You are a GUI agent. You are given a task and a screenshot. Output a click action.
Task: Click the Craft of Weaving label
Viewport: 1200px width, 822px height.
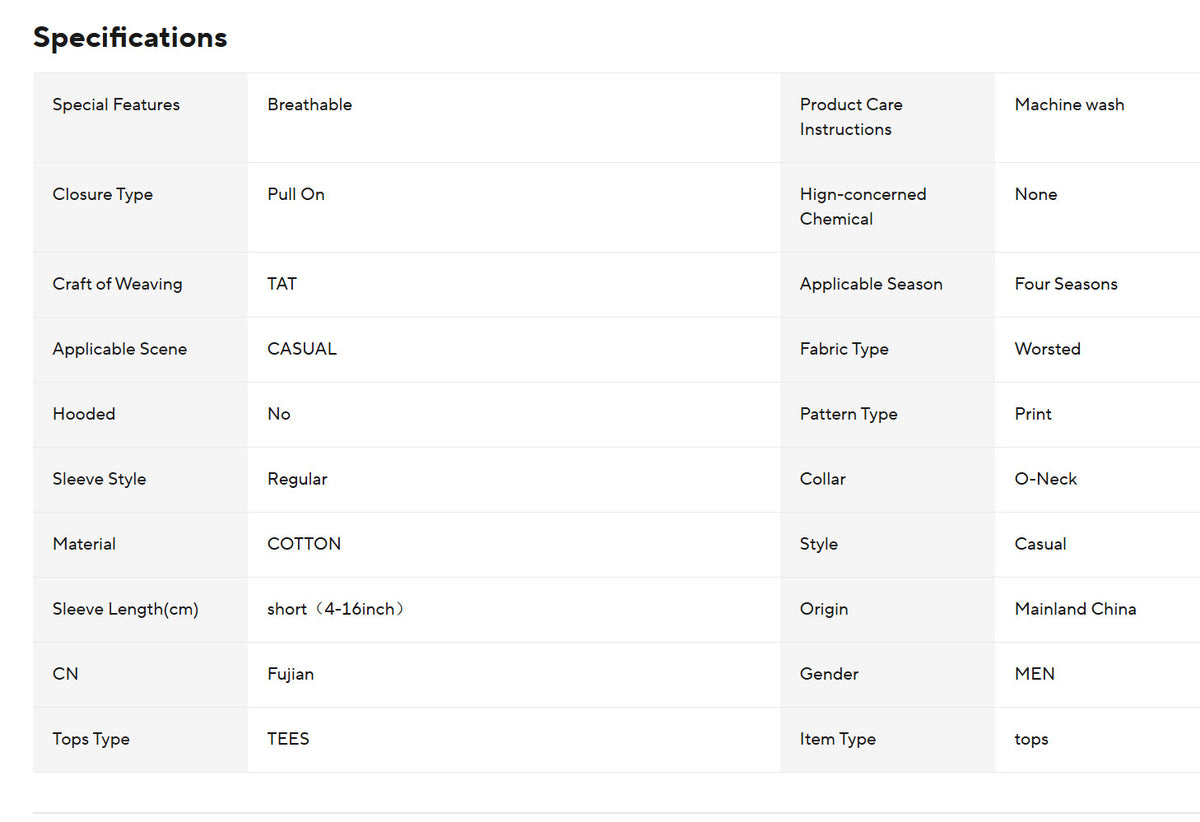click(x=117, y=284)
